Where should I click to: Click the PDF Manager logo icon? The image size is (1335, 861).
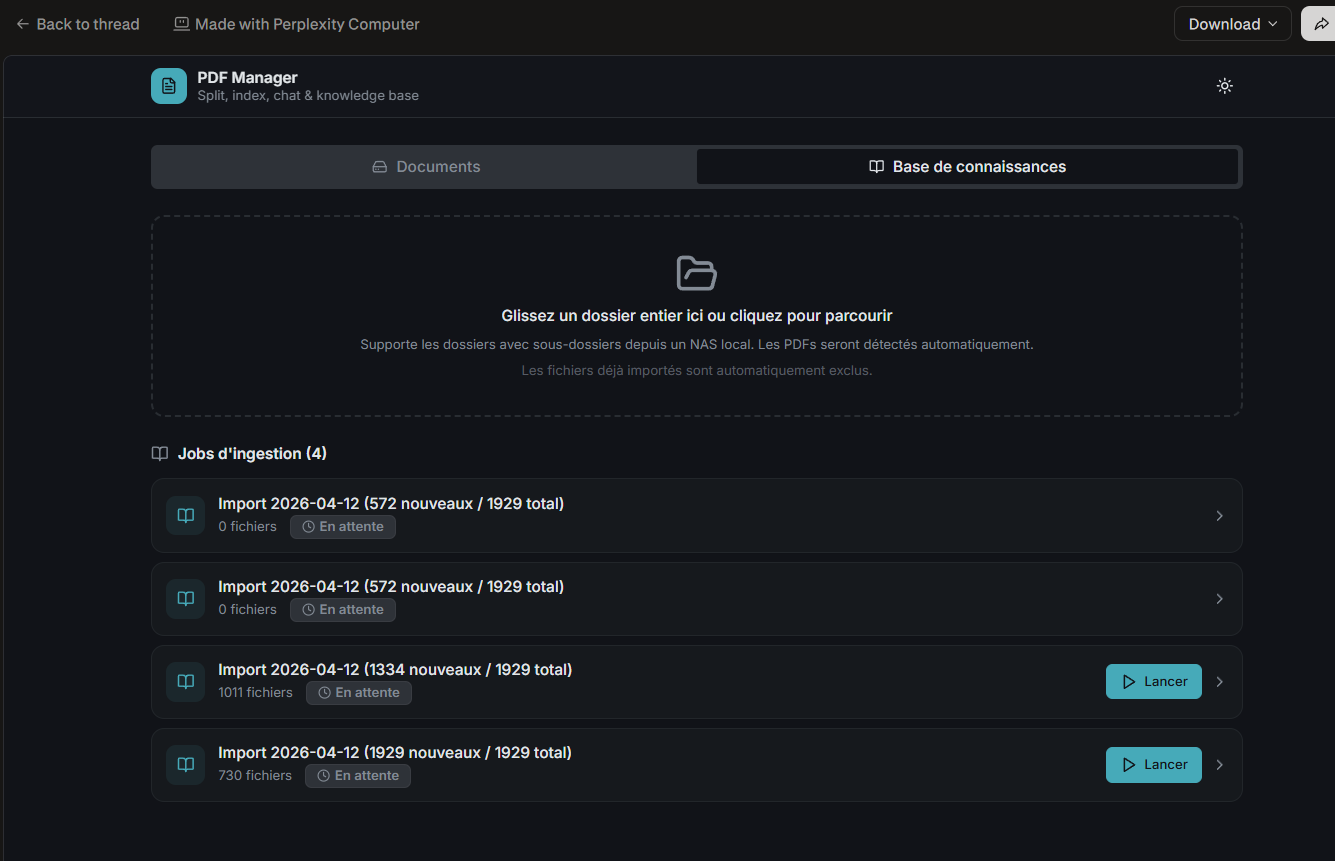(x=168, y=86)
